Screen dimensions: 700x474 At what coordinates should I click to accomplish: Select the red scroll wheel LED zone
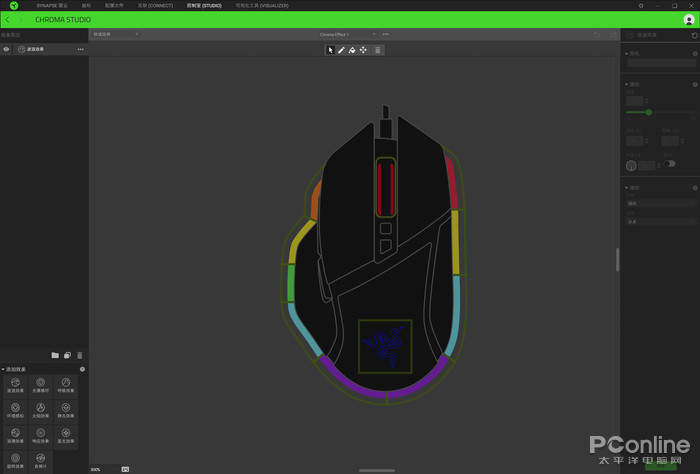click(386, 187)
